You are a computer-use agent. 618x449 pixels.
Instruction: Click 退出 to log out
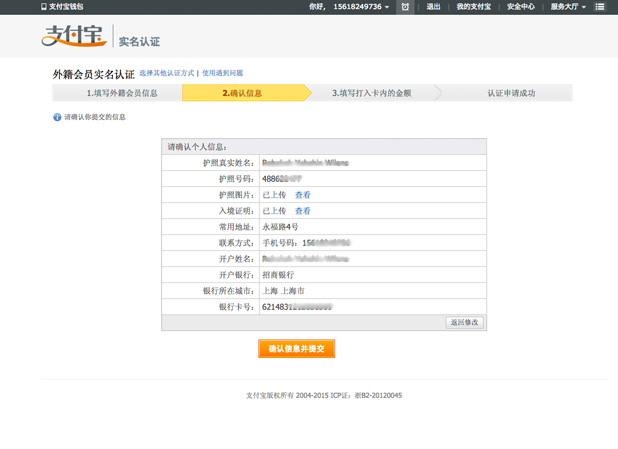pos(433,7)
